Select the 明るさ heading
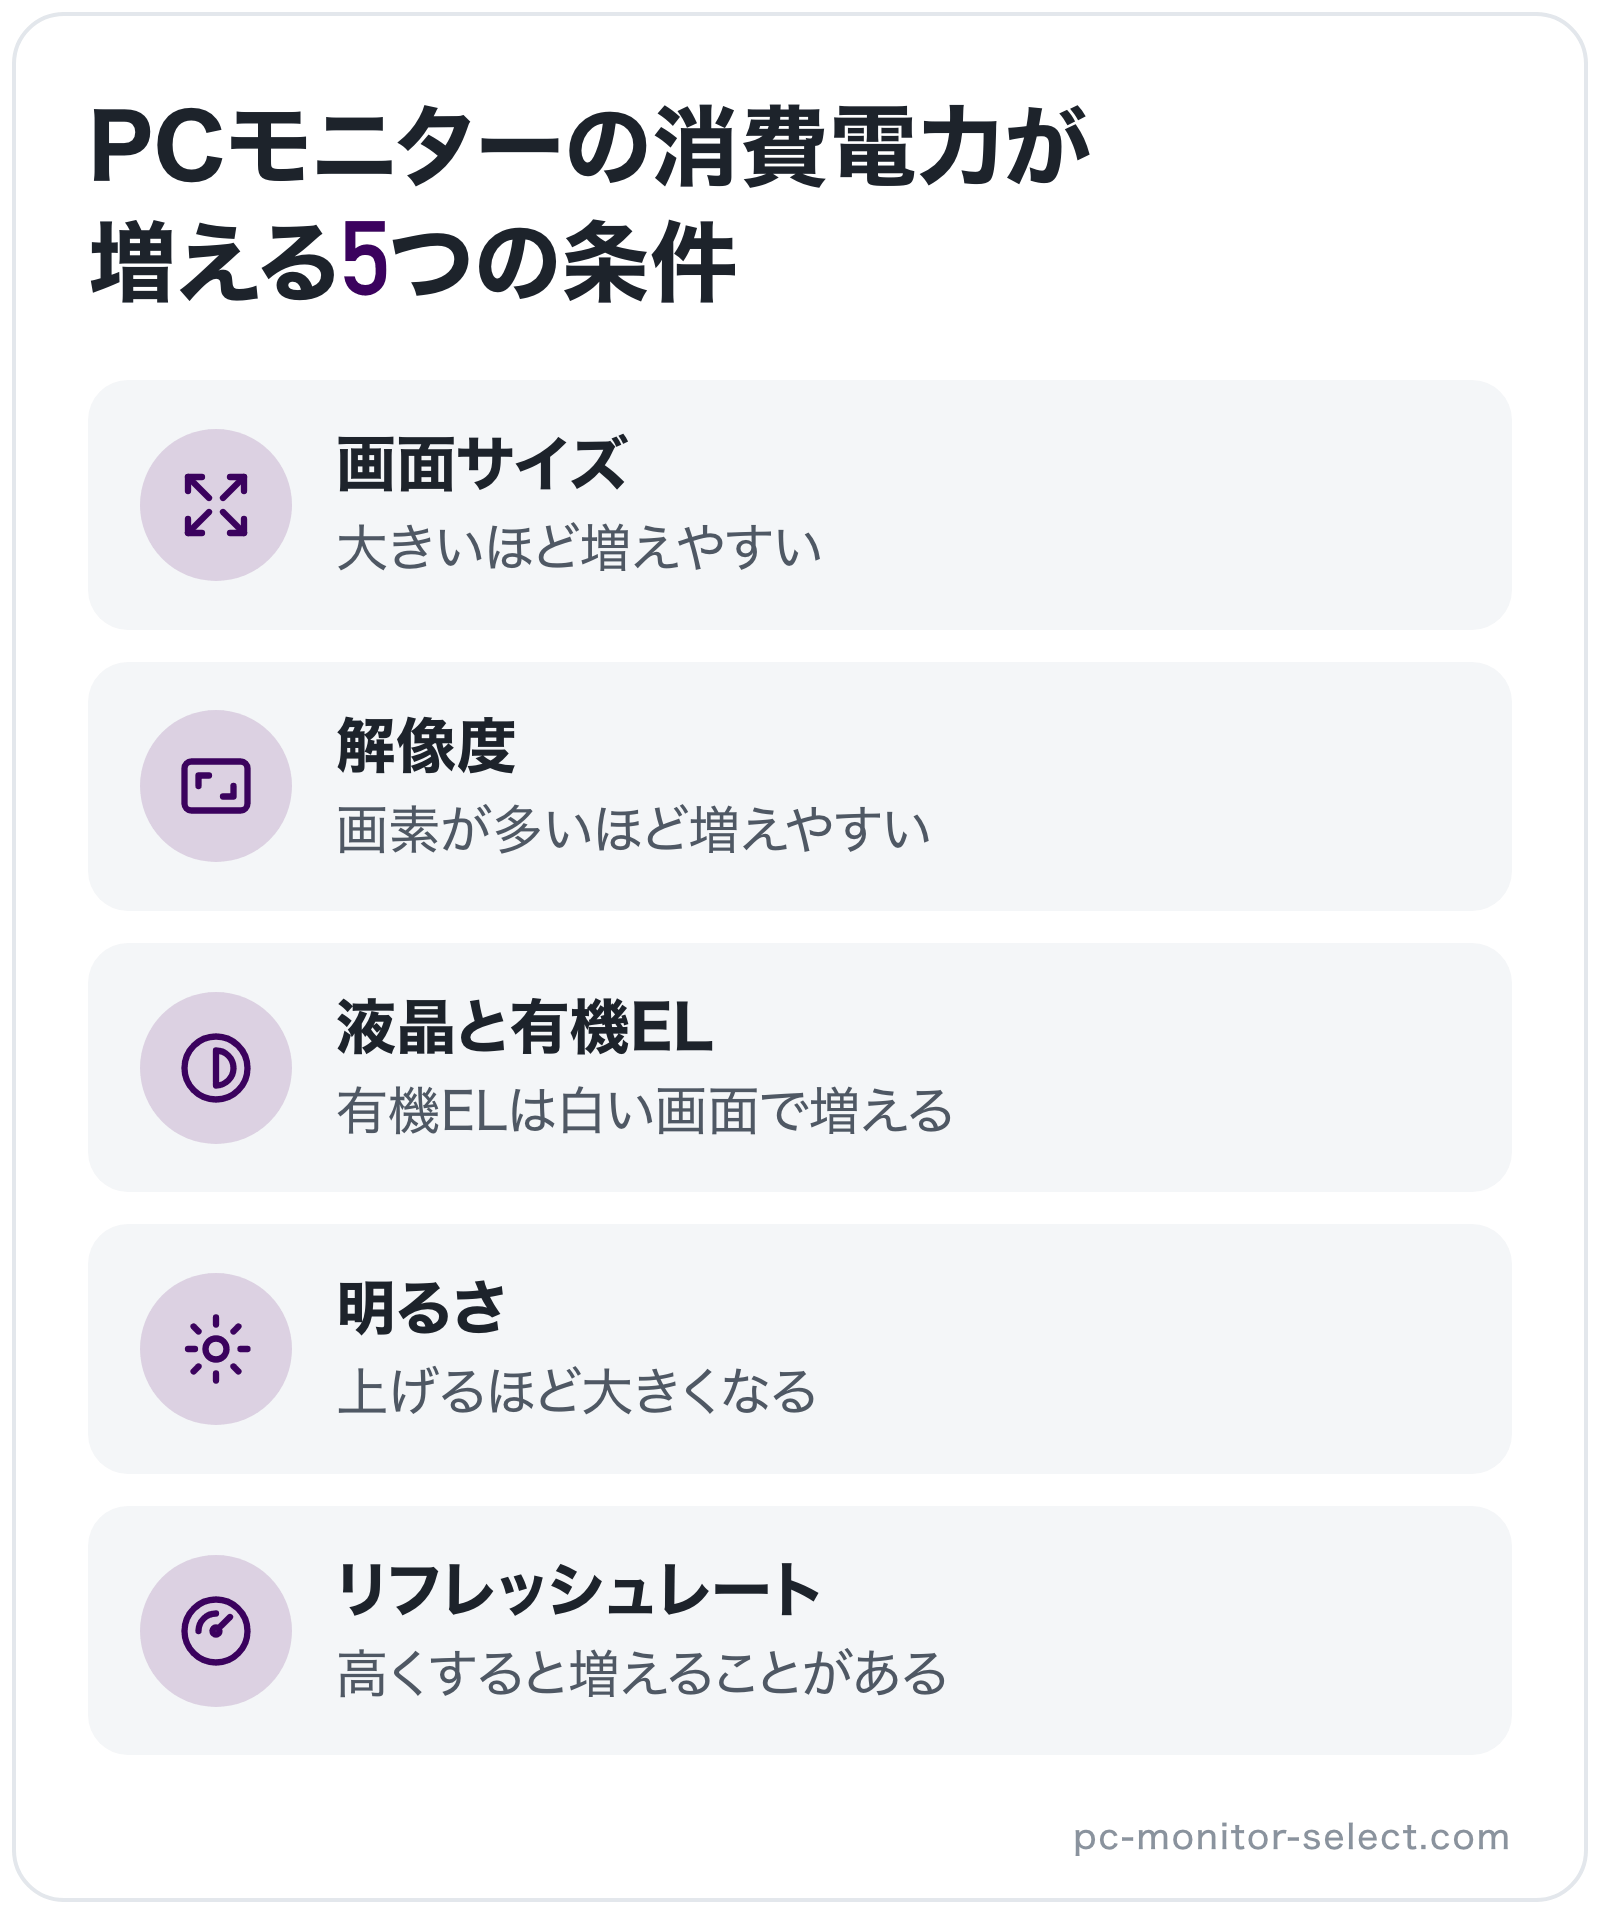Viewport: 1600px width, 1914px height. click(421, 1308)
